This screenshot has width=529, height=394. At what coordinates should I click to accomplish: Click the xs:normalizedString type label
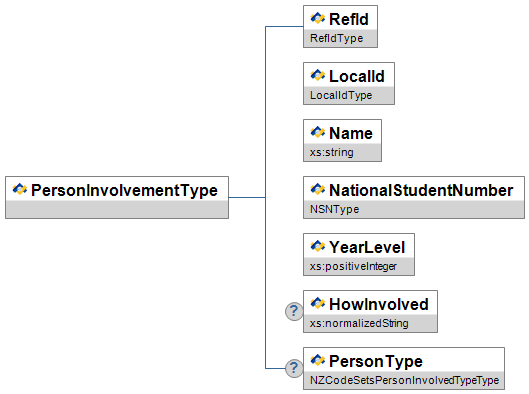coord(359,323)
